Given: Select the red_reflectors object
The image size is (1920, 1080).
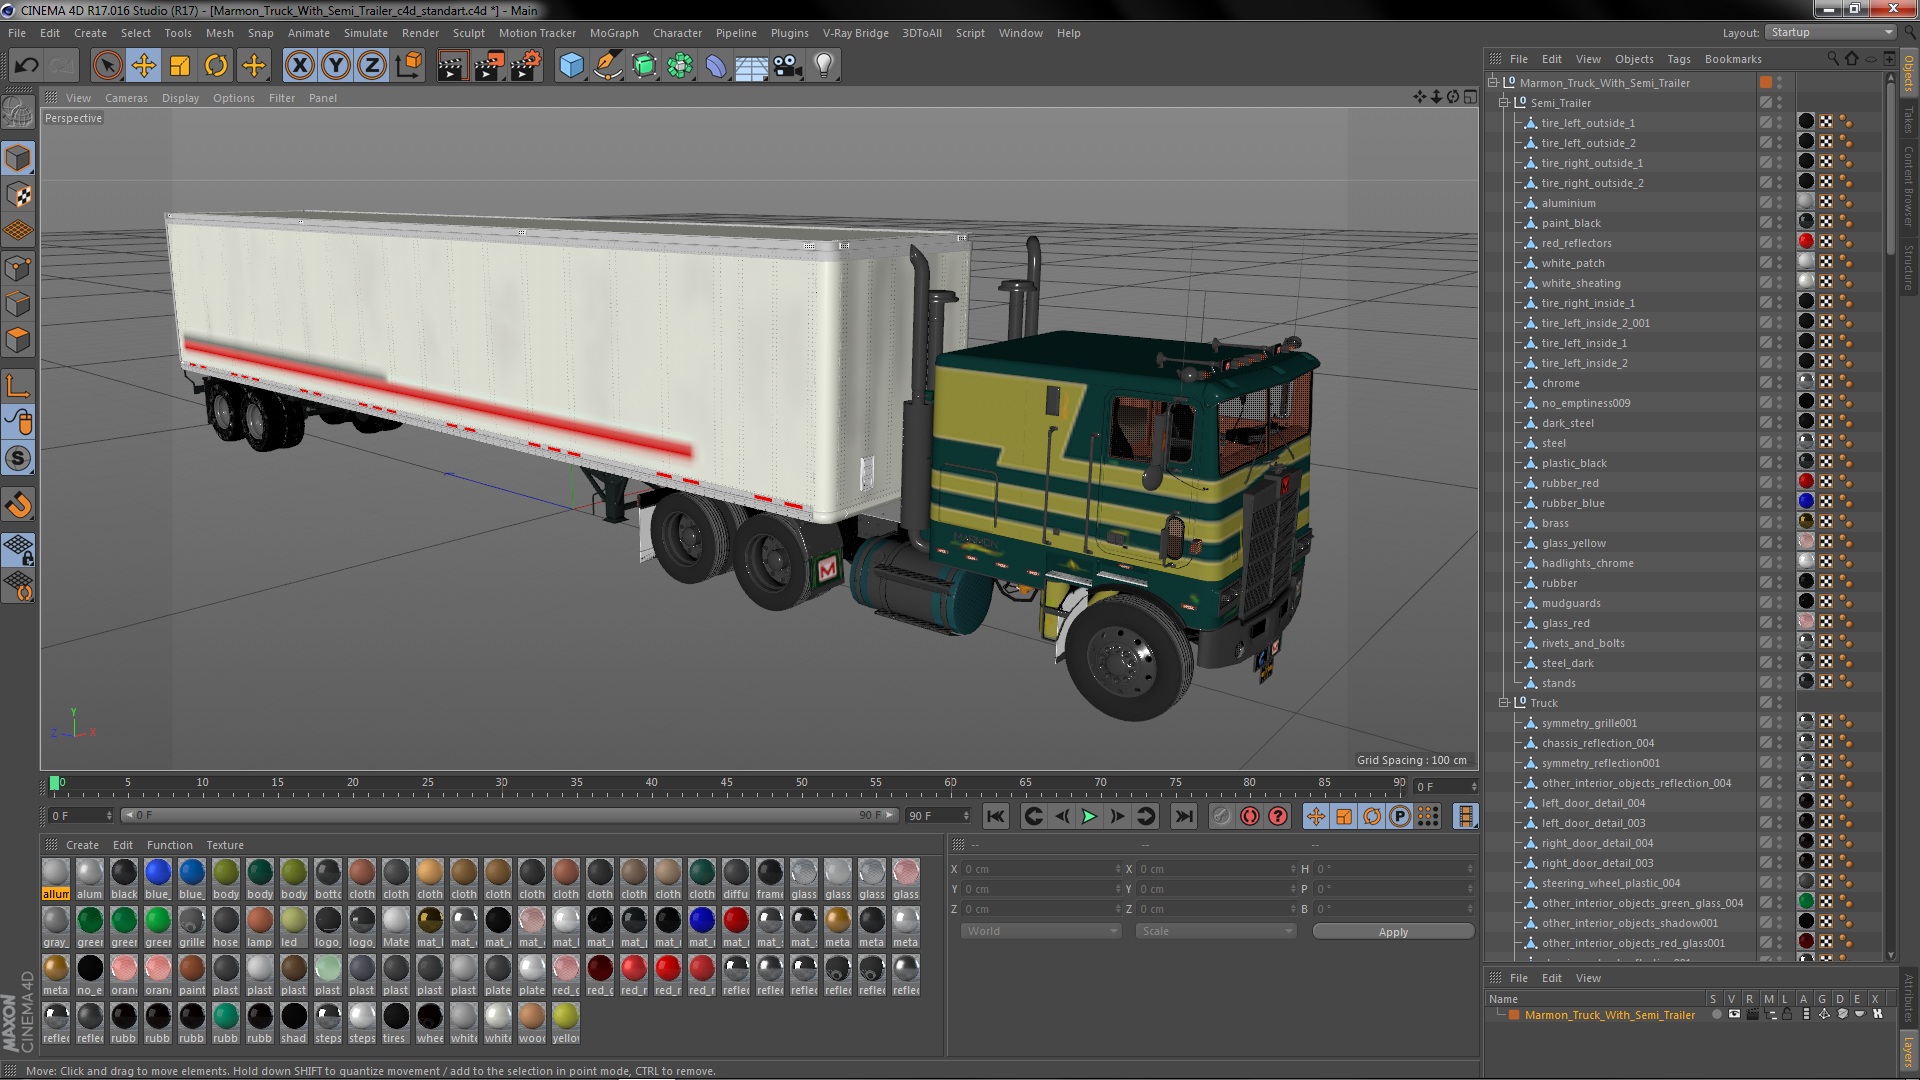Looking at the screenshot, I should [x=1576, y=243].
